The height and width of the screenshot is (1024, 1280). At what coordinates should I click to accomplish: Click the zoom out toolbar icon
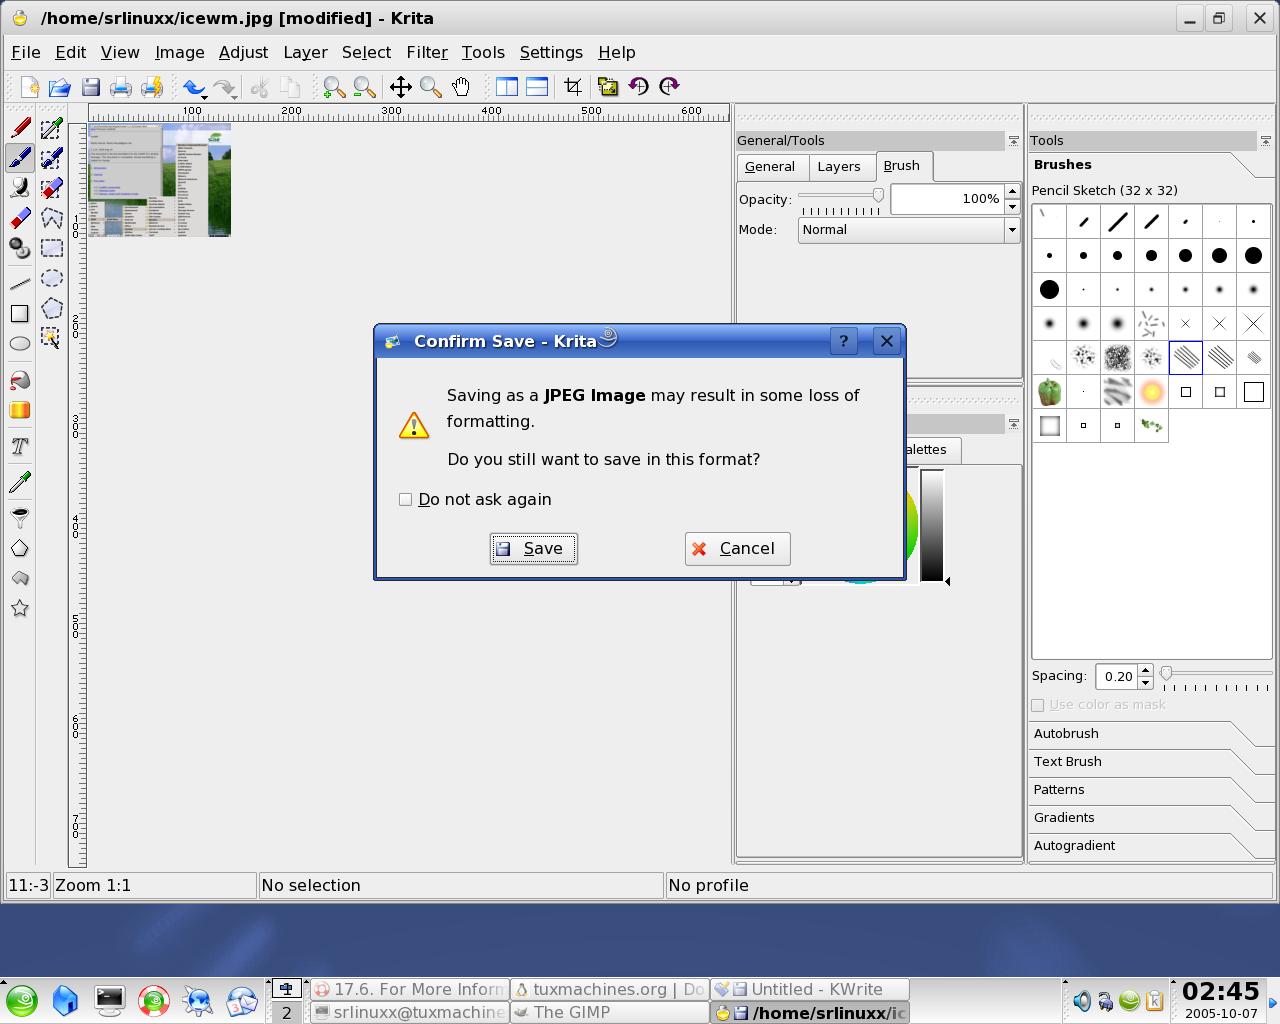364,87
